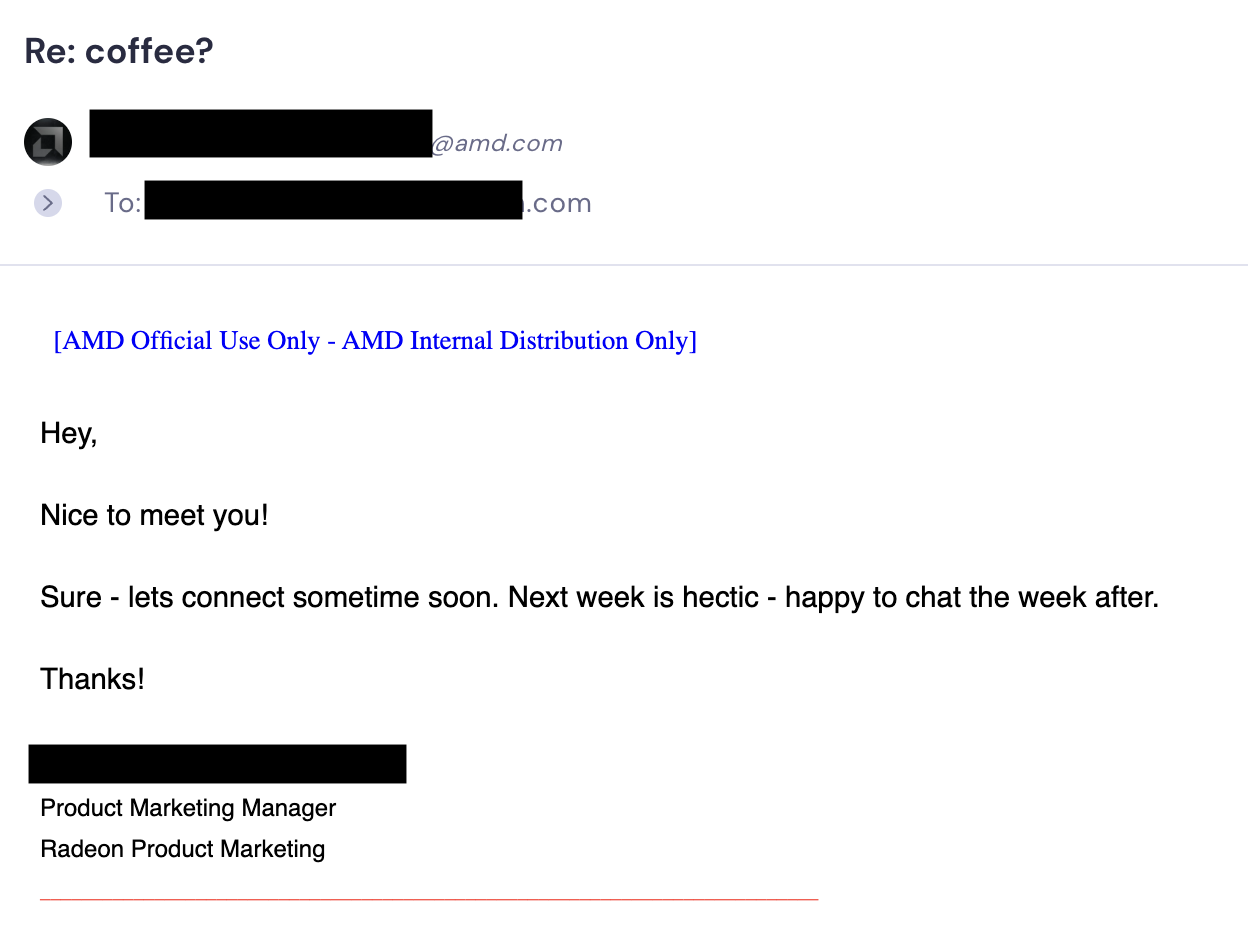Click the "To:" recipient label
The width and height of the screenshot is (1248, 928).
coord(123,203)
